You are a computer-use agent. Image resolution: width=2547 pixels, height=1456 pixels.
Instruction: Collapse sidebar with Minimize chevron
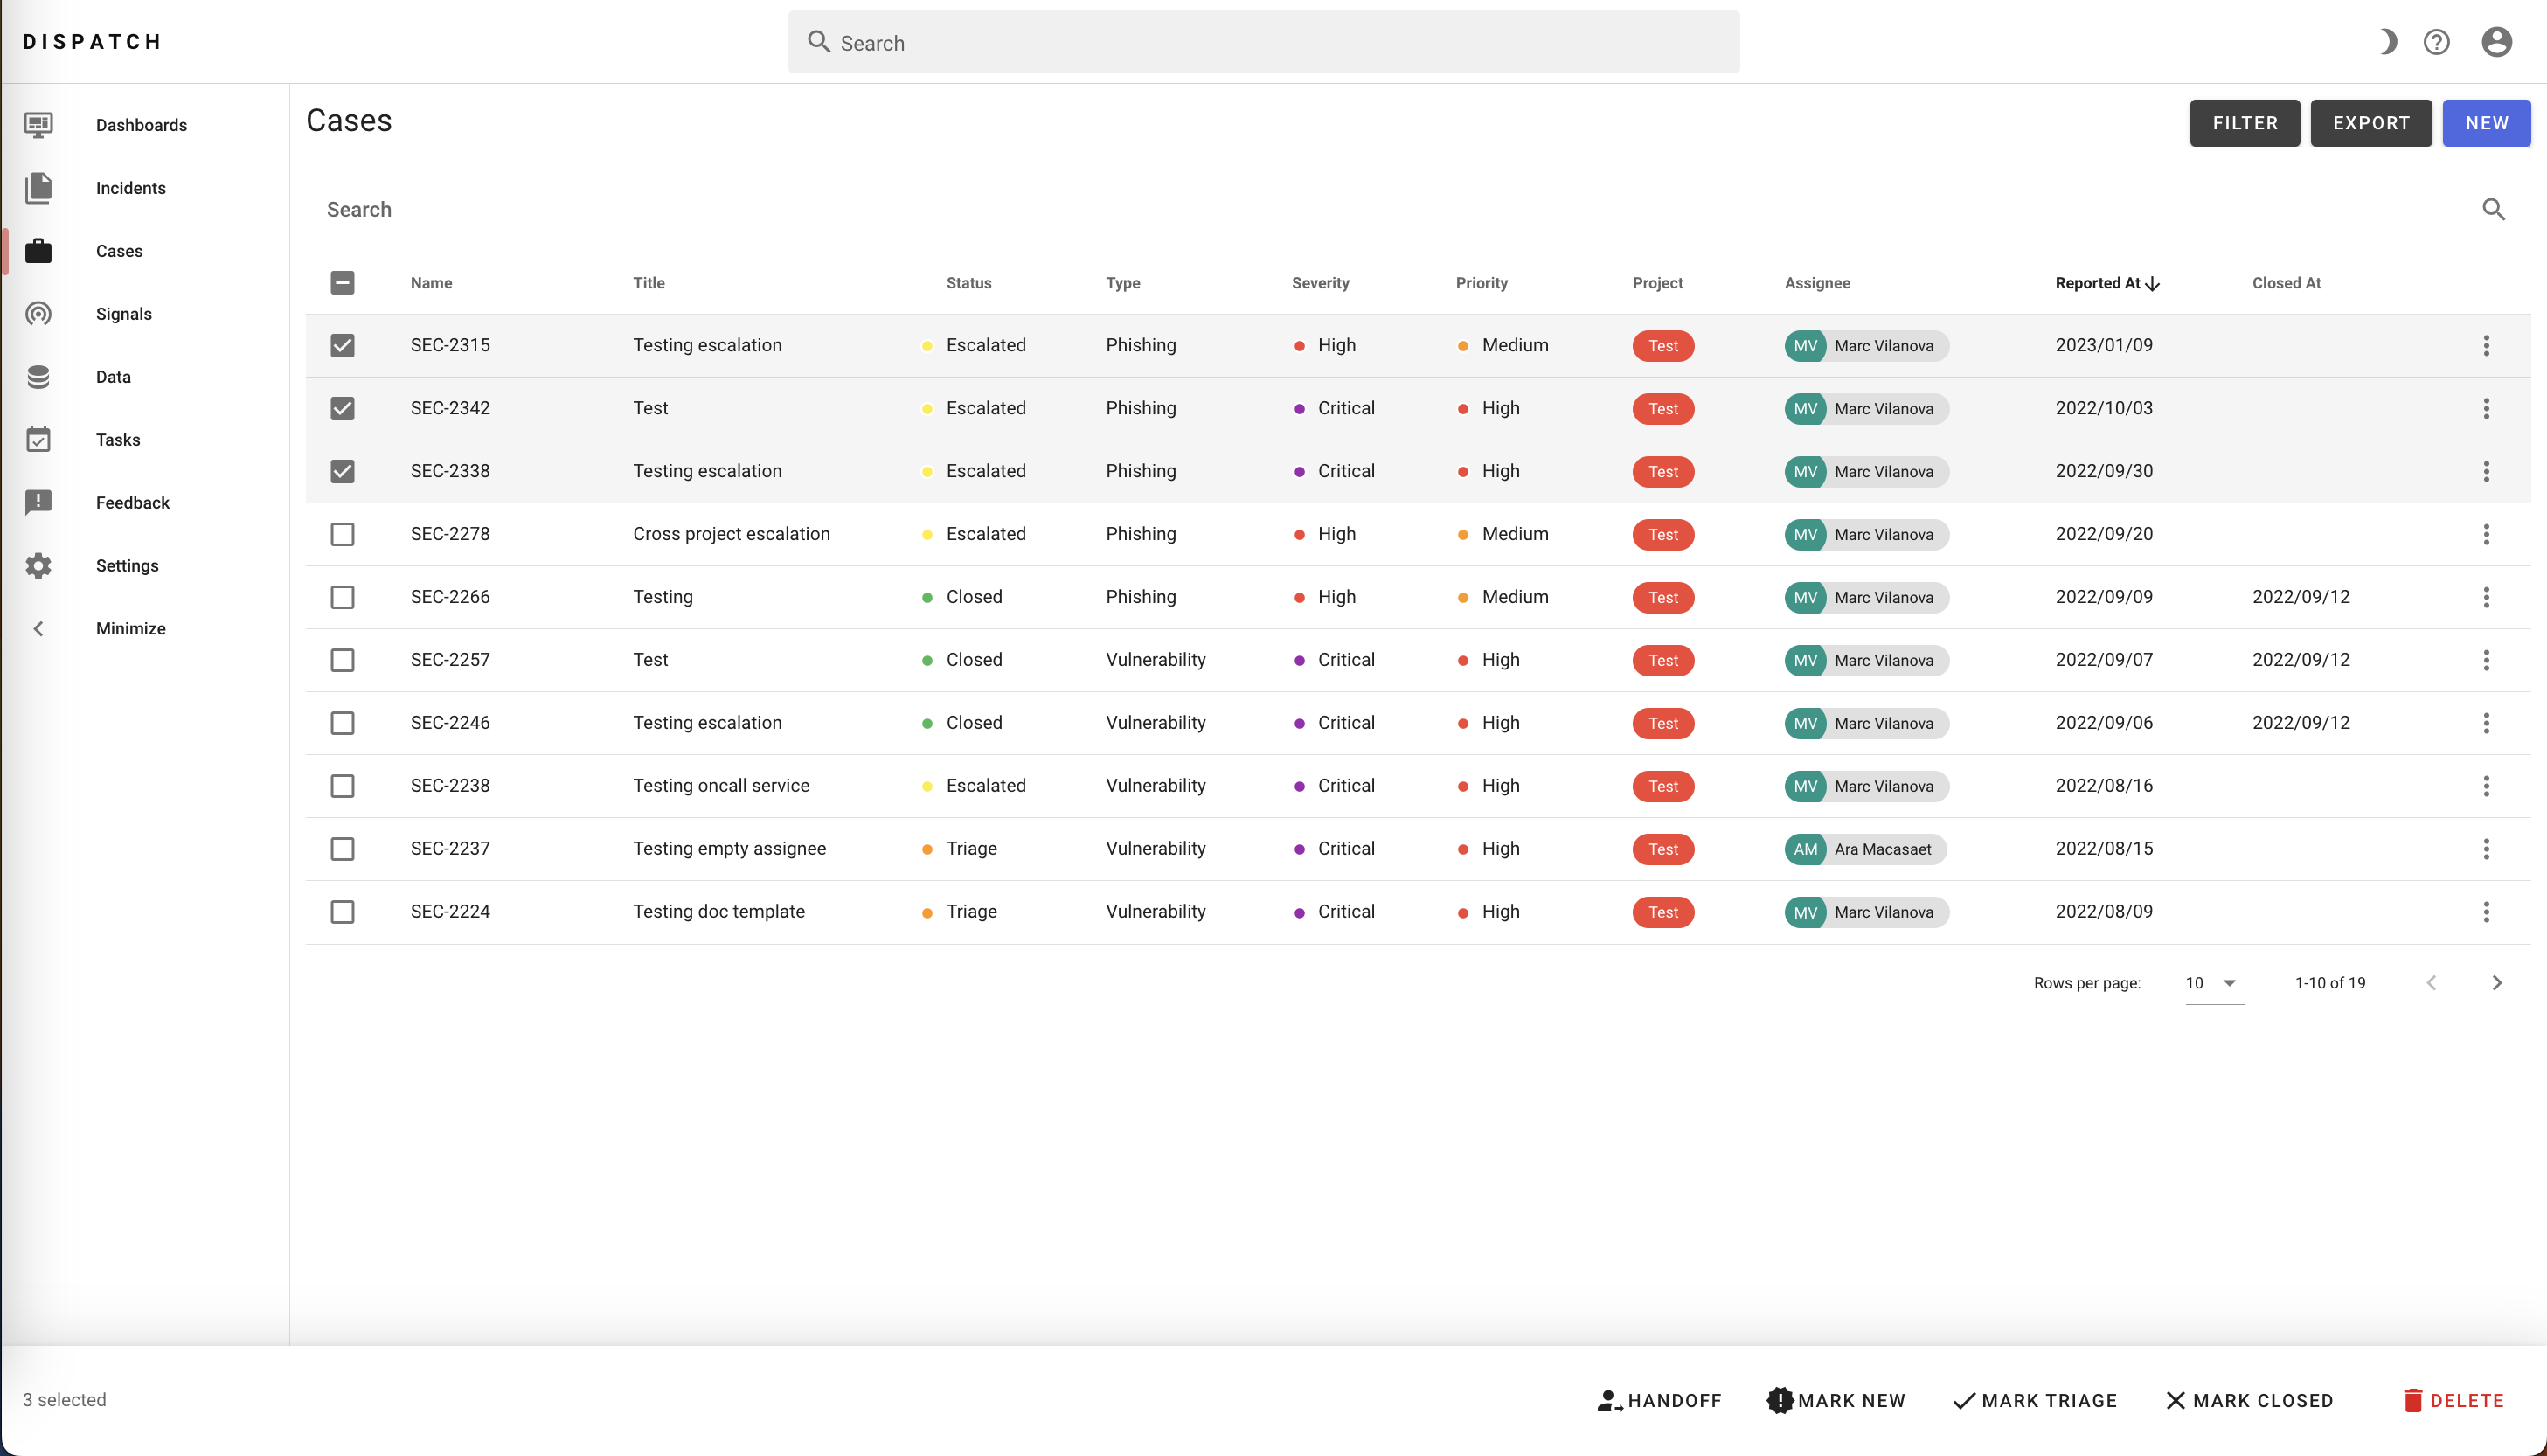coord(38,628)
